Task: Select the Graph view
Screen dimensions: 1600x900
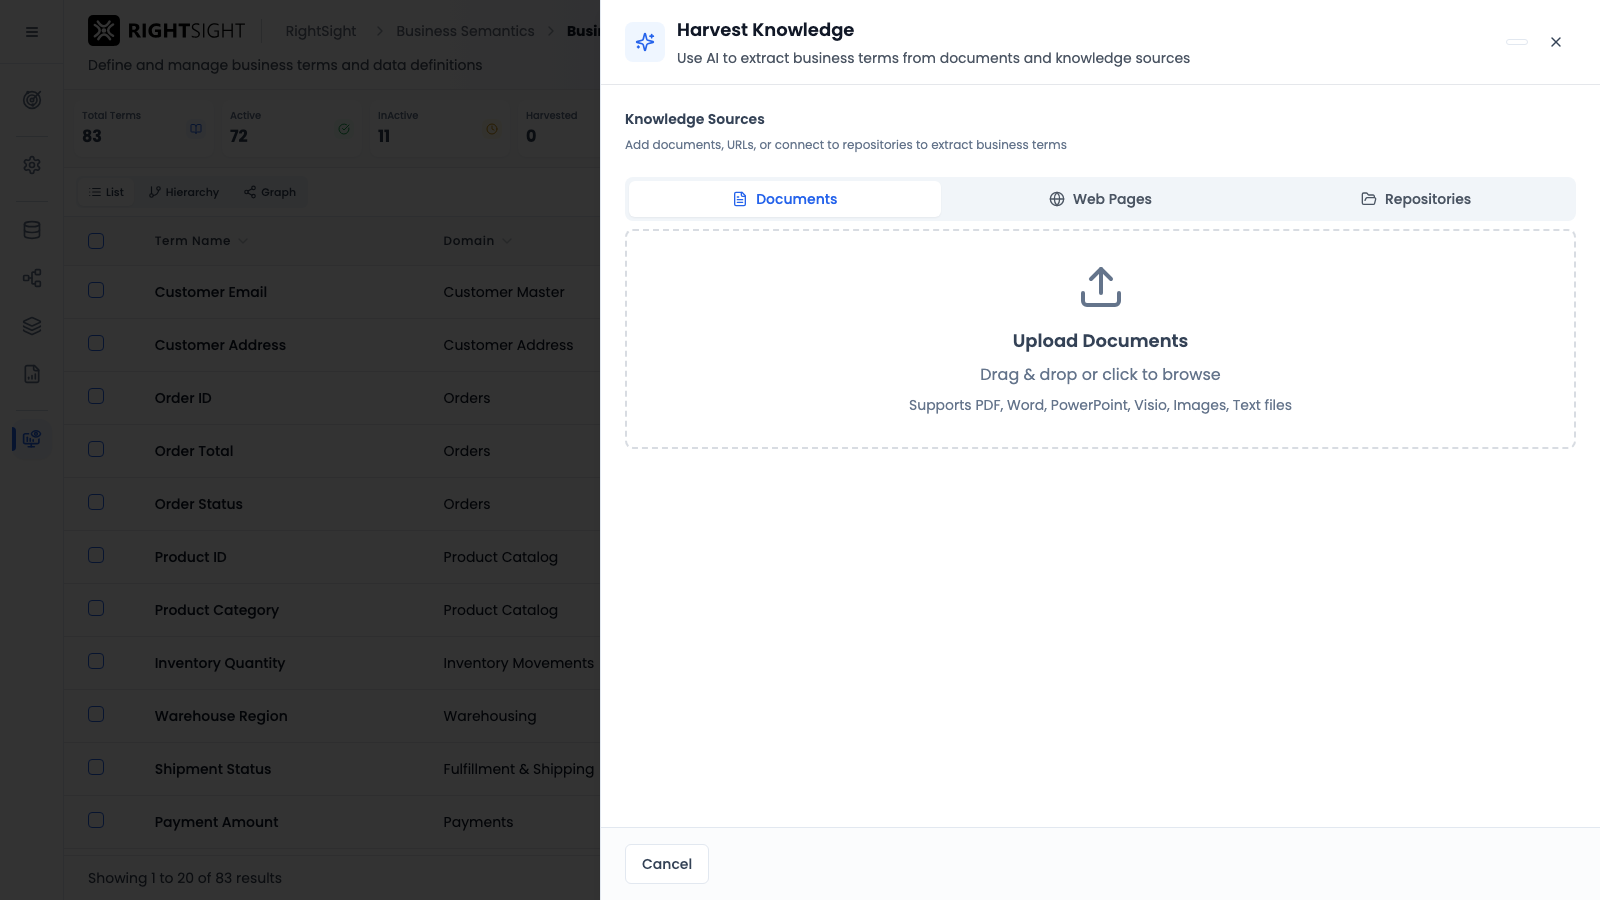Action: [270, 192]
